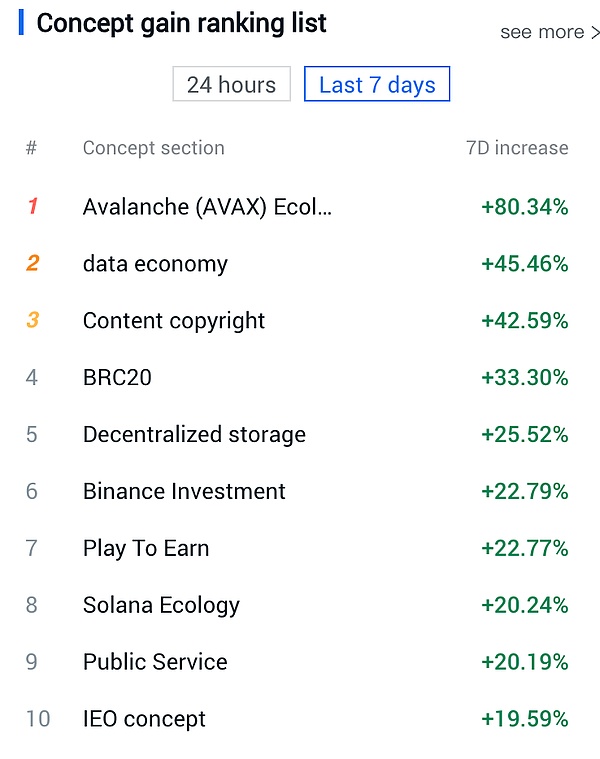Open Decentralized storage section
600x759 pixels.
pyautogui.click(x=194, y=435)
